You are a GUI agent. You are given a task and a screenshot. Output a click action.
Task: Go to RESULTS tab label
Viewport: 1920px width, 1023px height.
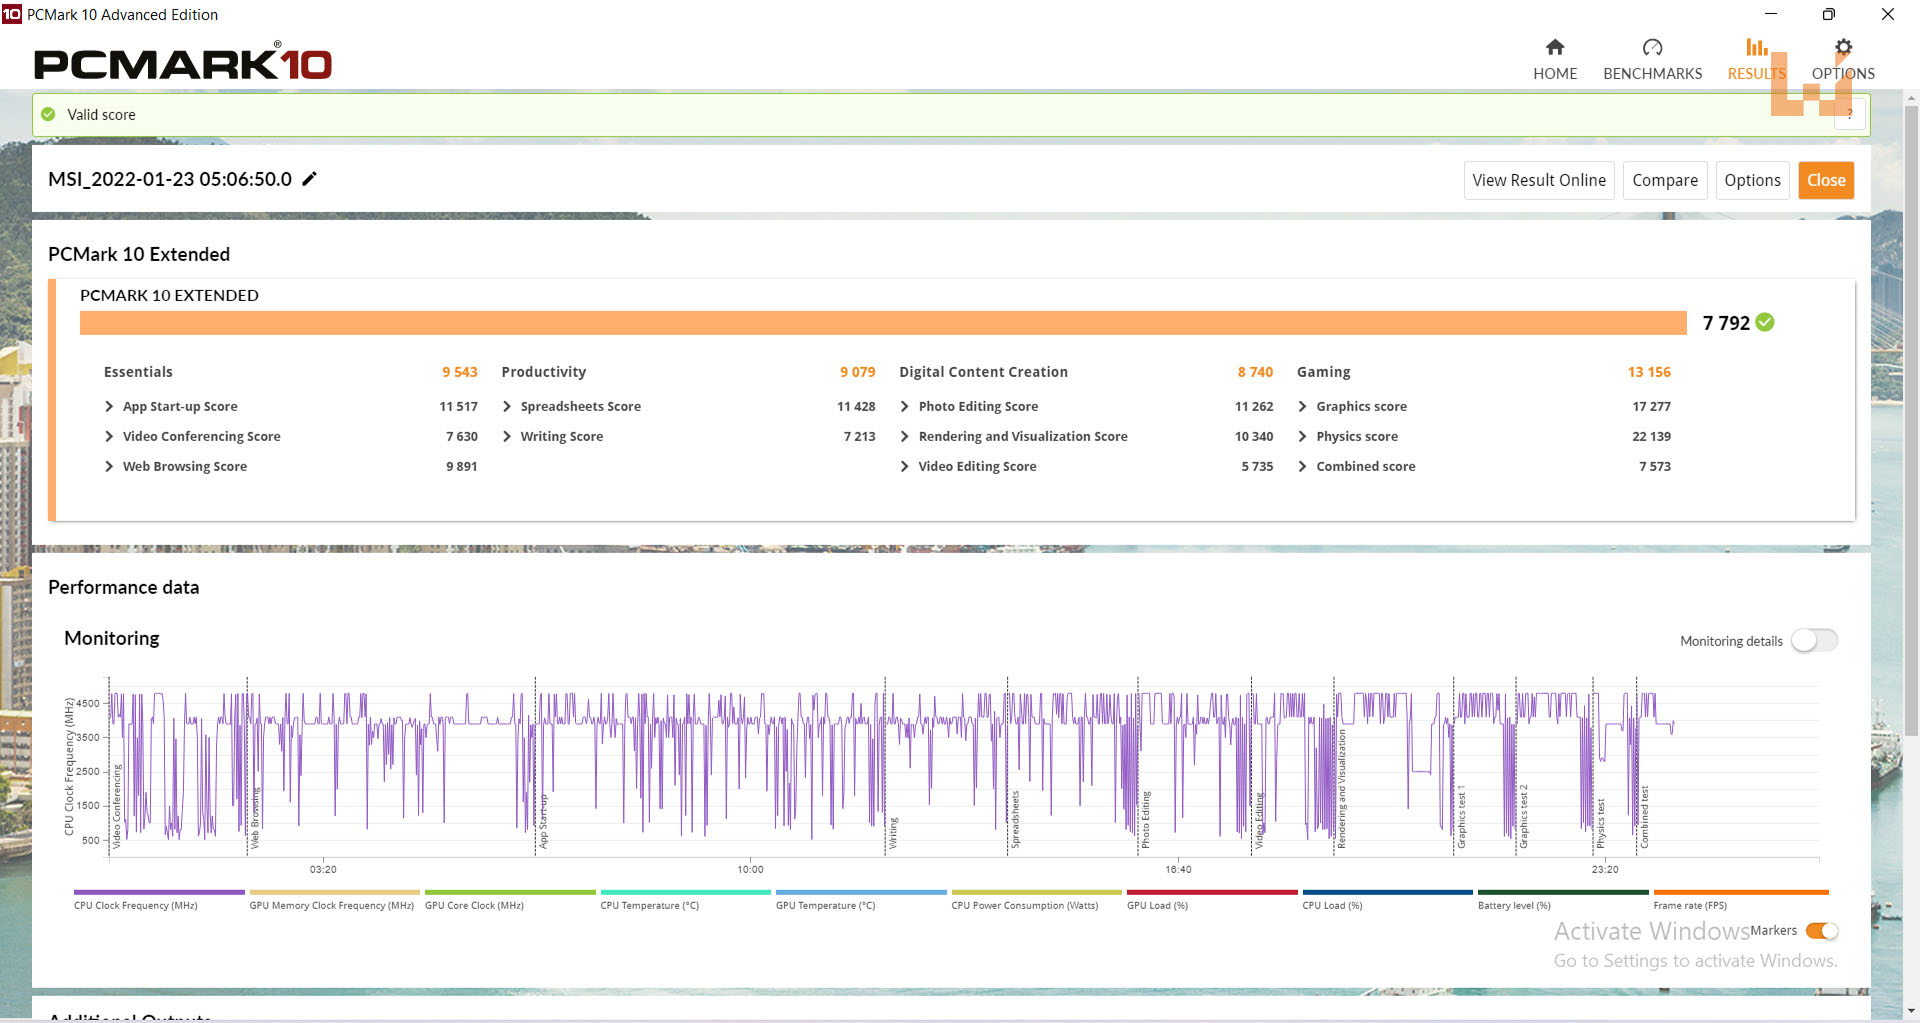click(1756, 74)
